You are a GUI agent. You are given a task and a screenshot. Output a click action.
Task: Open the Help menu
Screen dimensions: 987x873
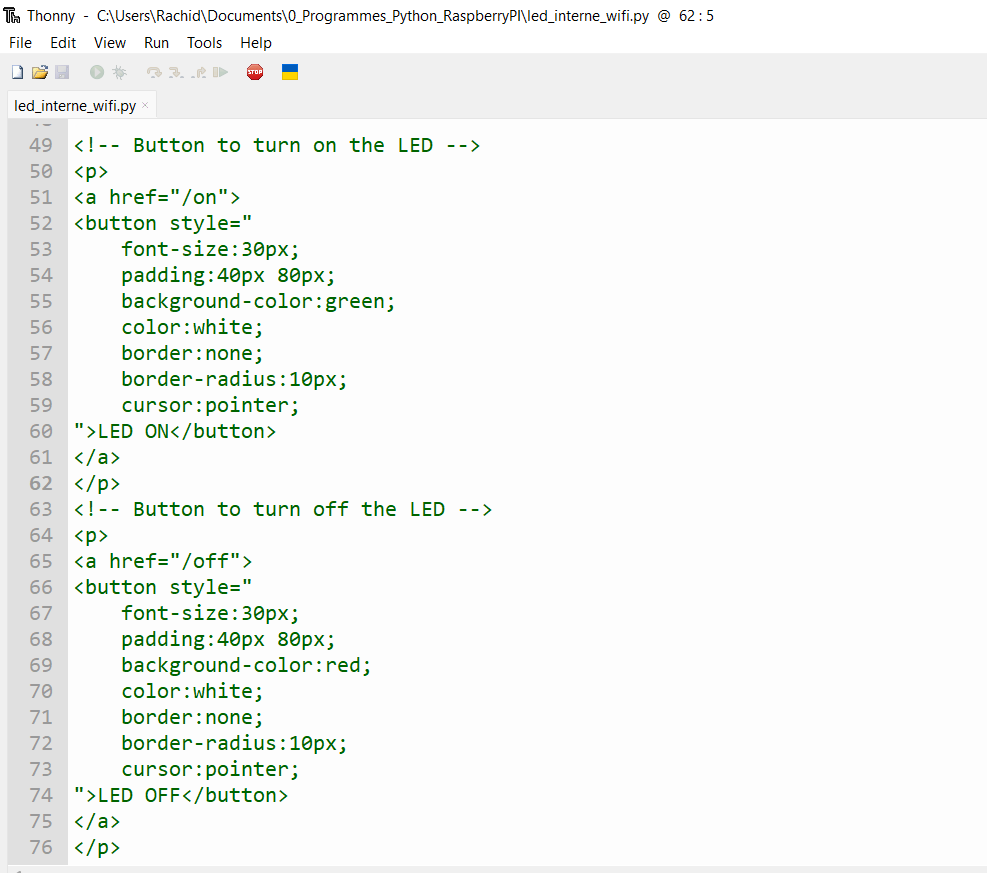(256, 43)
